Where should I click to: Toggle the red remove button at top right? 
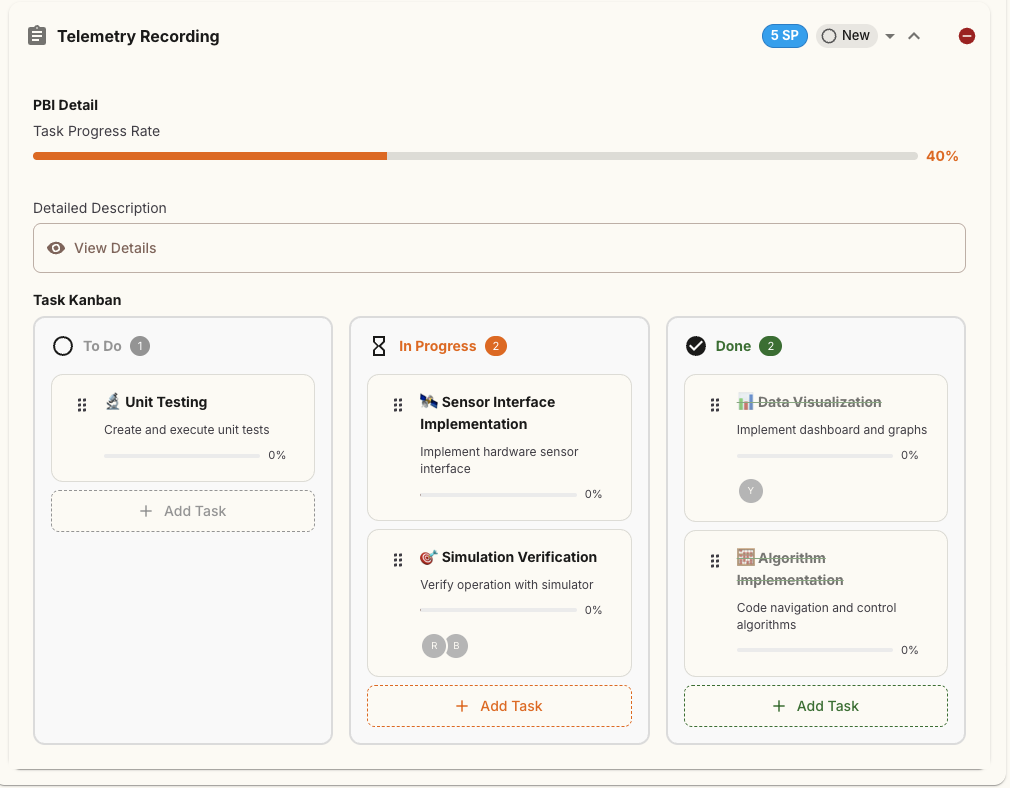tap(966, 35)
